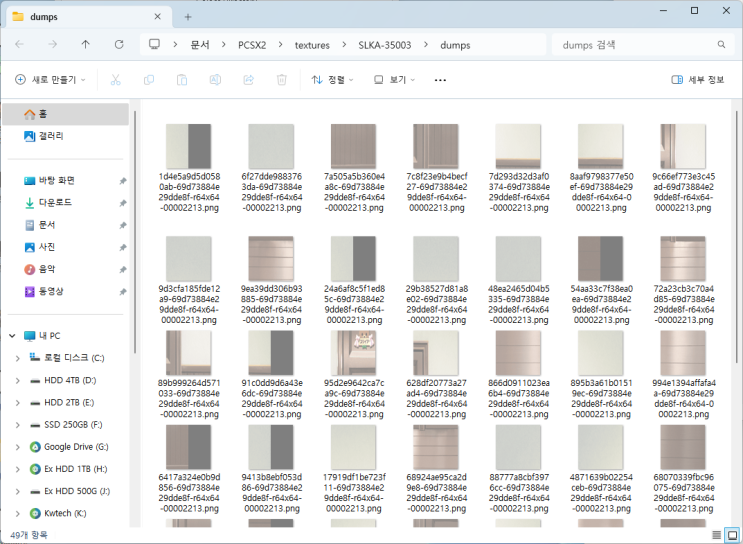Viewport: 743px width, 544px height.
Task: Click PCSX2 in the address breadcrumb
Action: pyautogui.click(x=252, y=45)
